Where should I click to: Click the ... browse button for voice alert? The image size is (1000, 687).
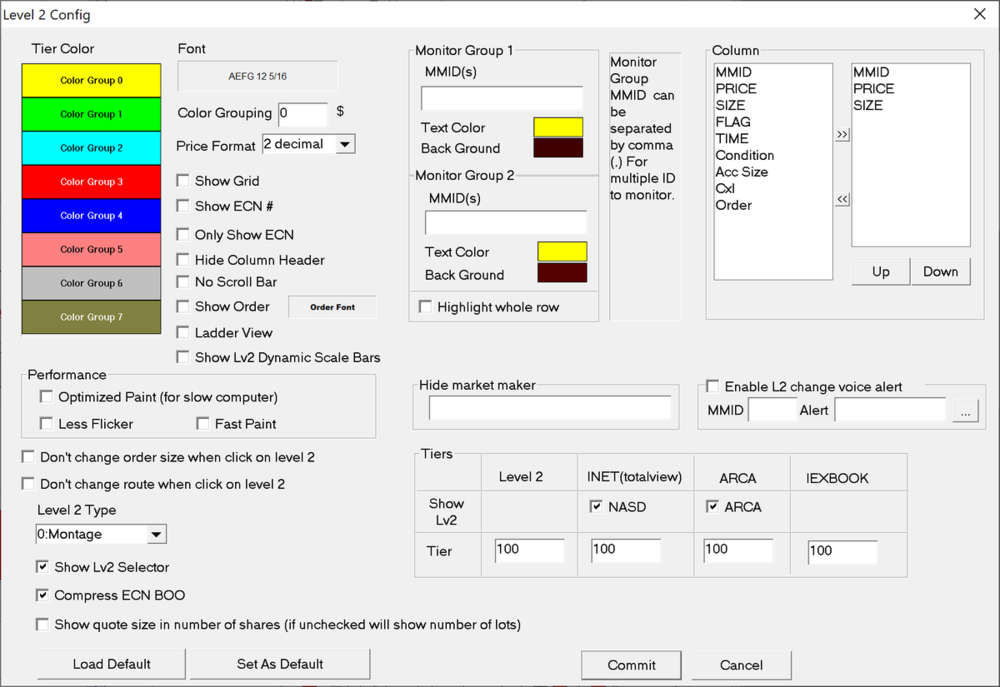[x=965, y=411]
